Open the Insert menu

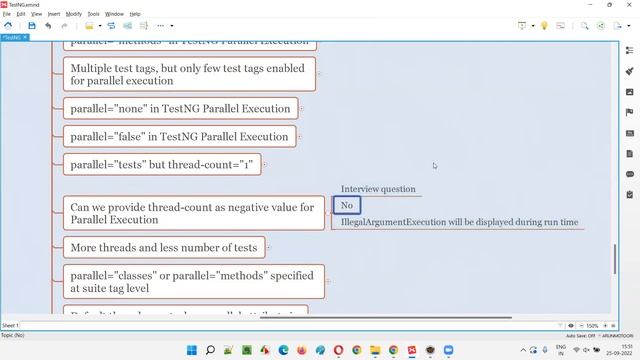(x=54, y=14)
